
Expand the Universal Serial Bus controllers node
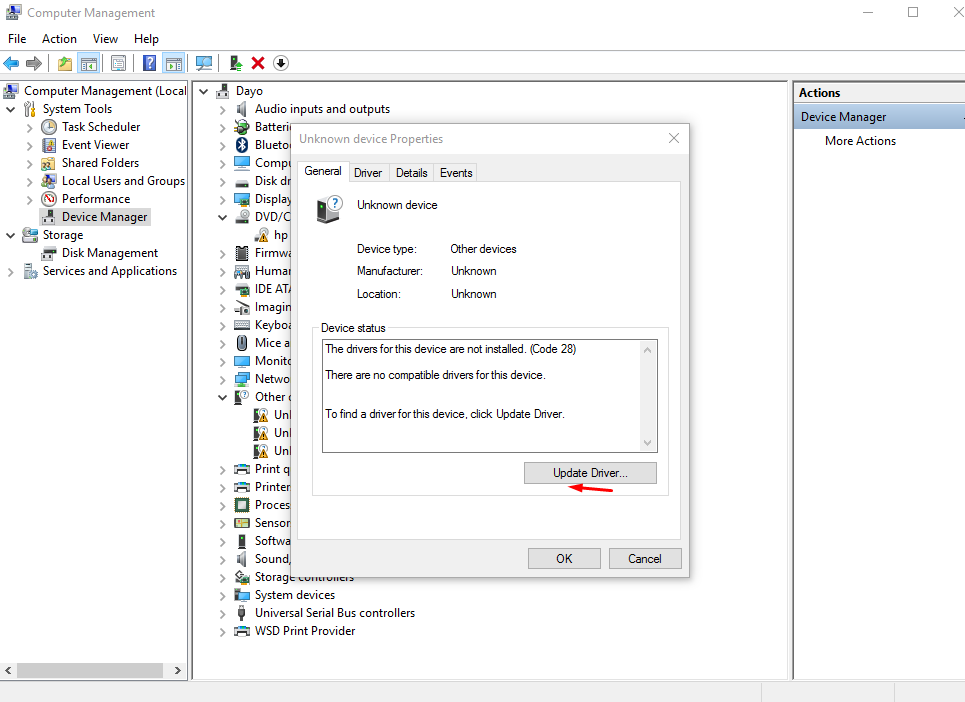pyautogui.click(x=222, y=613)
